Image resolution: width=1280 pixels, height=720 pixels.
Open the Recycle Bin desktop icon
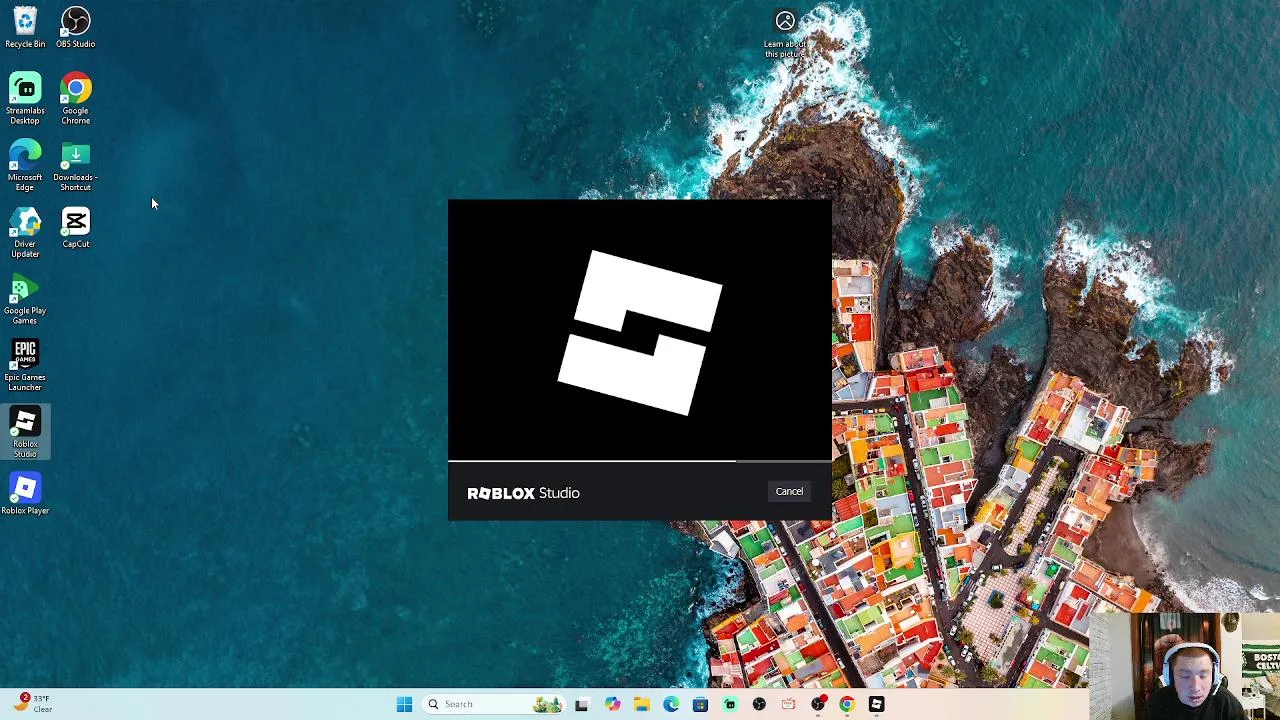(25, 28)
